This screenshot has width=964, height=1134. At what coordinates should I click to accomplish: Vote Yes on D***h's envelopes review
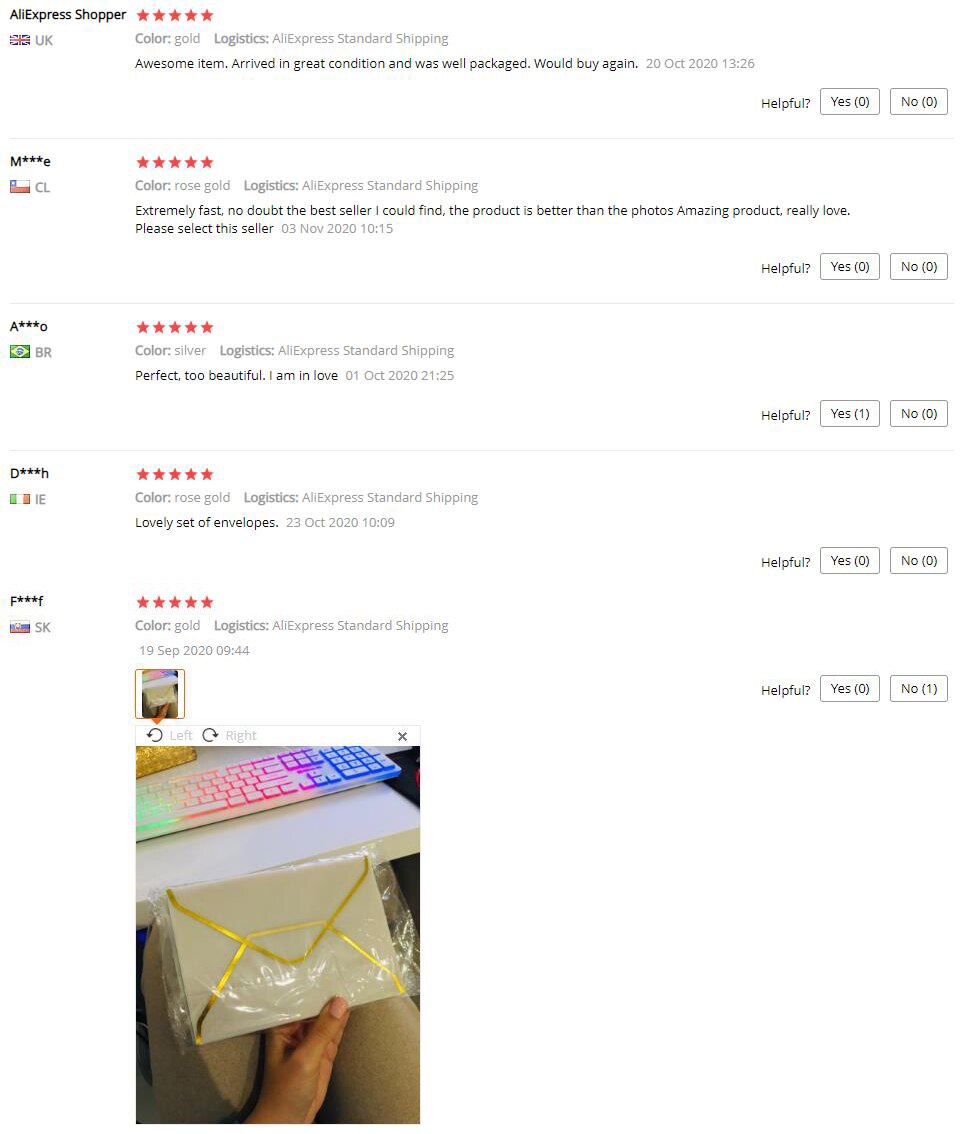point(850,560)
